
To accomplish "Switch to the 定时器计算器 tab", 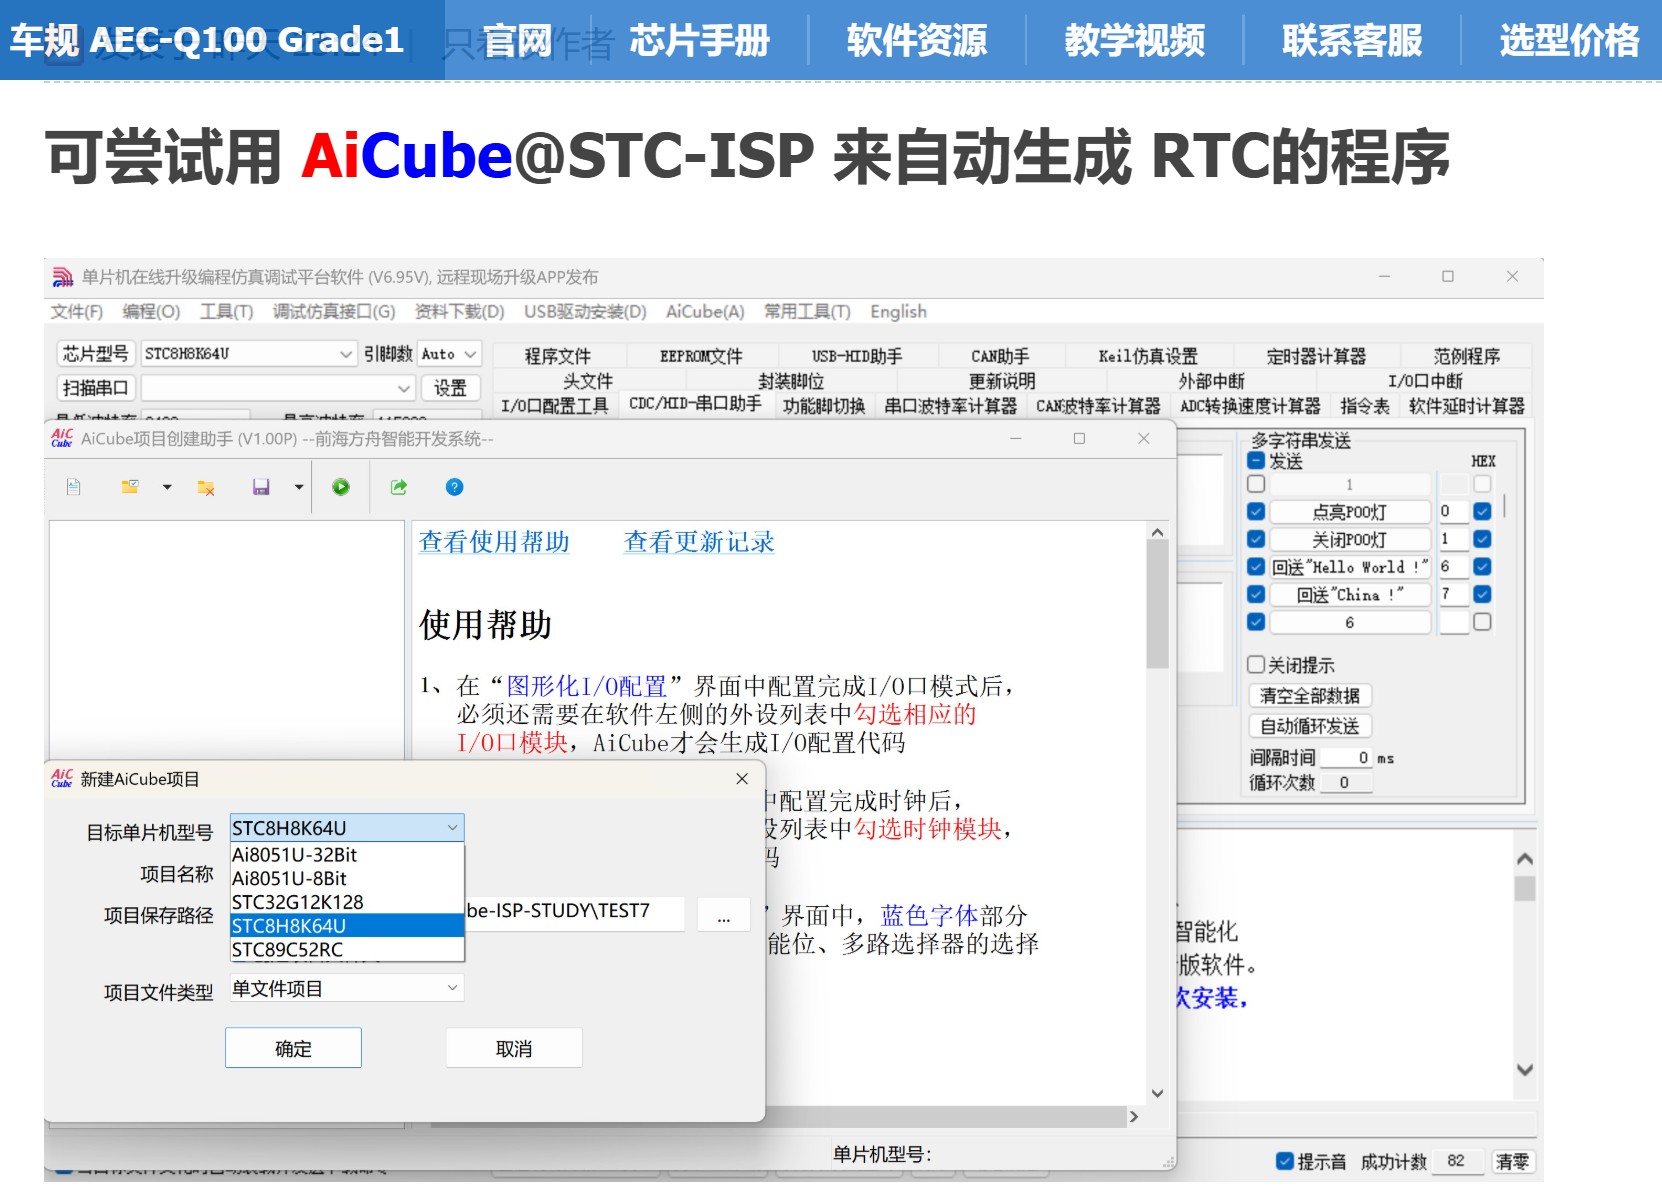I will point(1316,356).
